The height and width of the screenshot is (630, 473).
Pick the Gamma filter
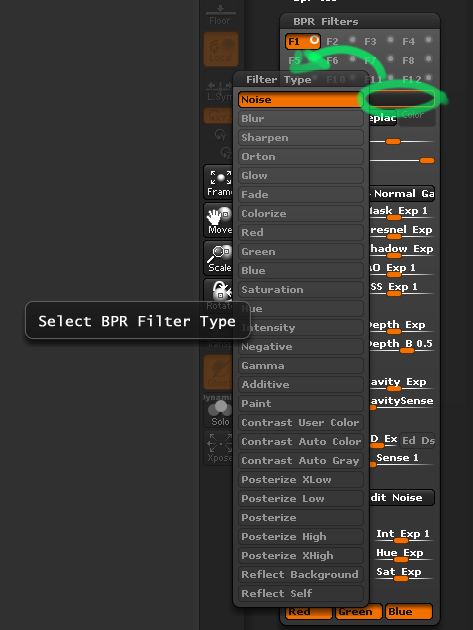tap(301, 366)
